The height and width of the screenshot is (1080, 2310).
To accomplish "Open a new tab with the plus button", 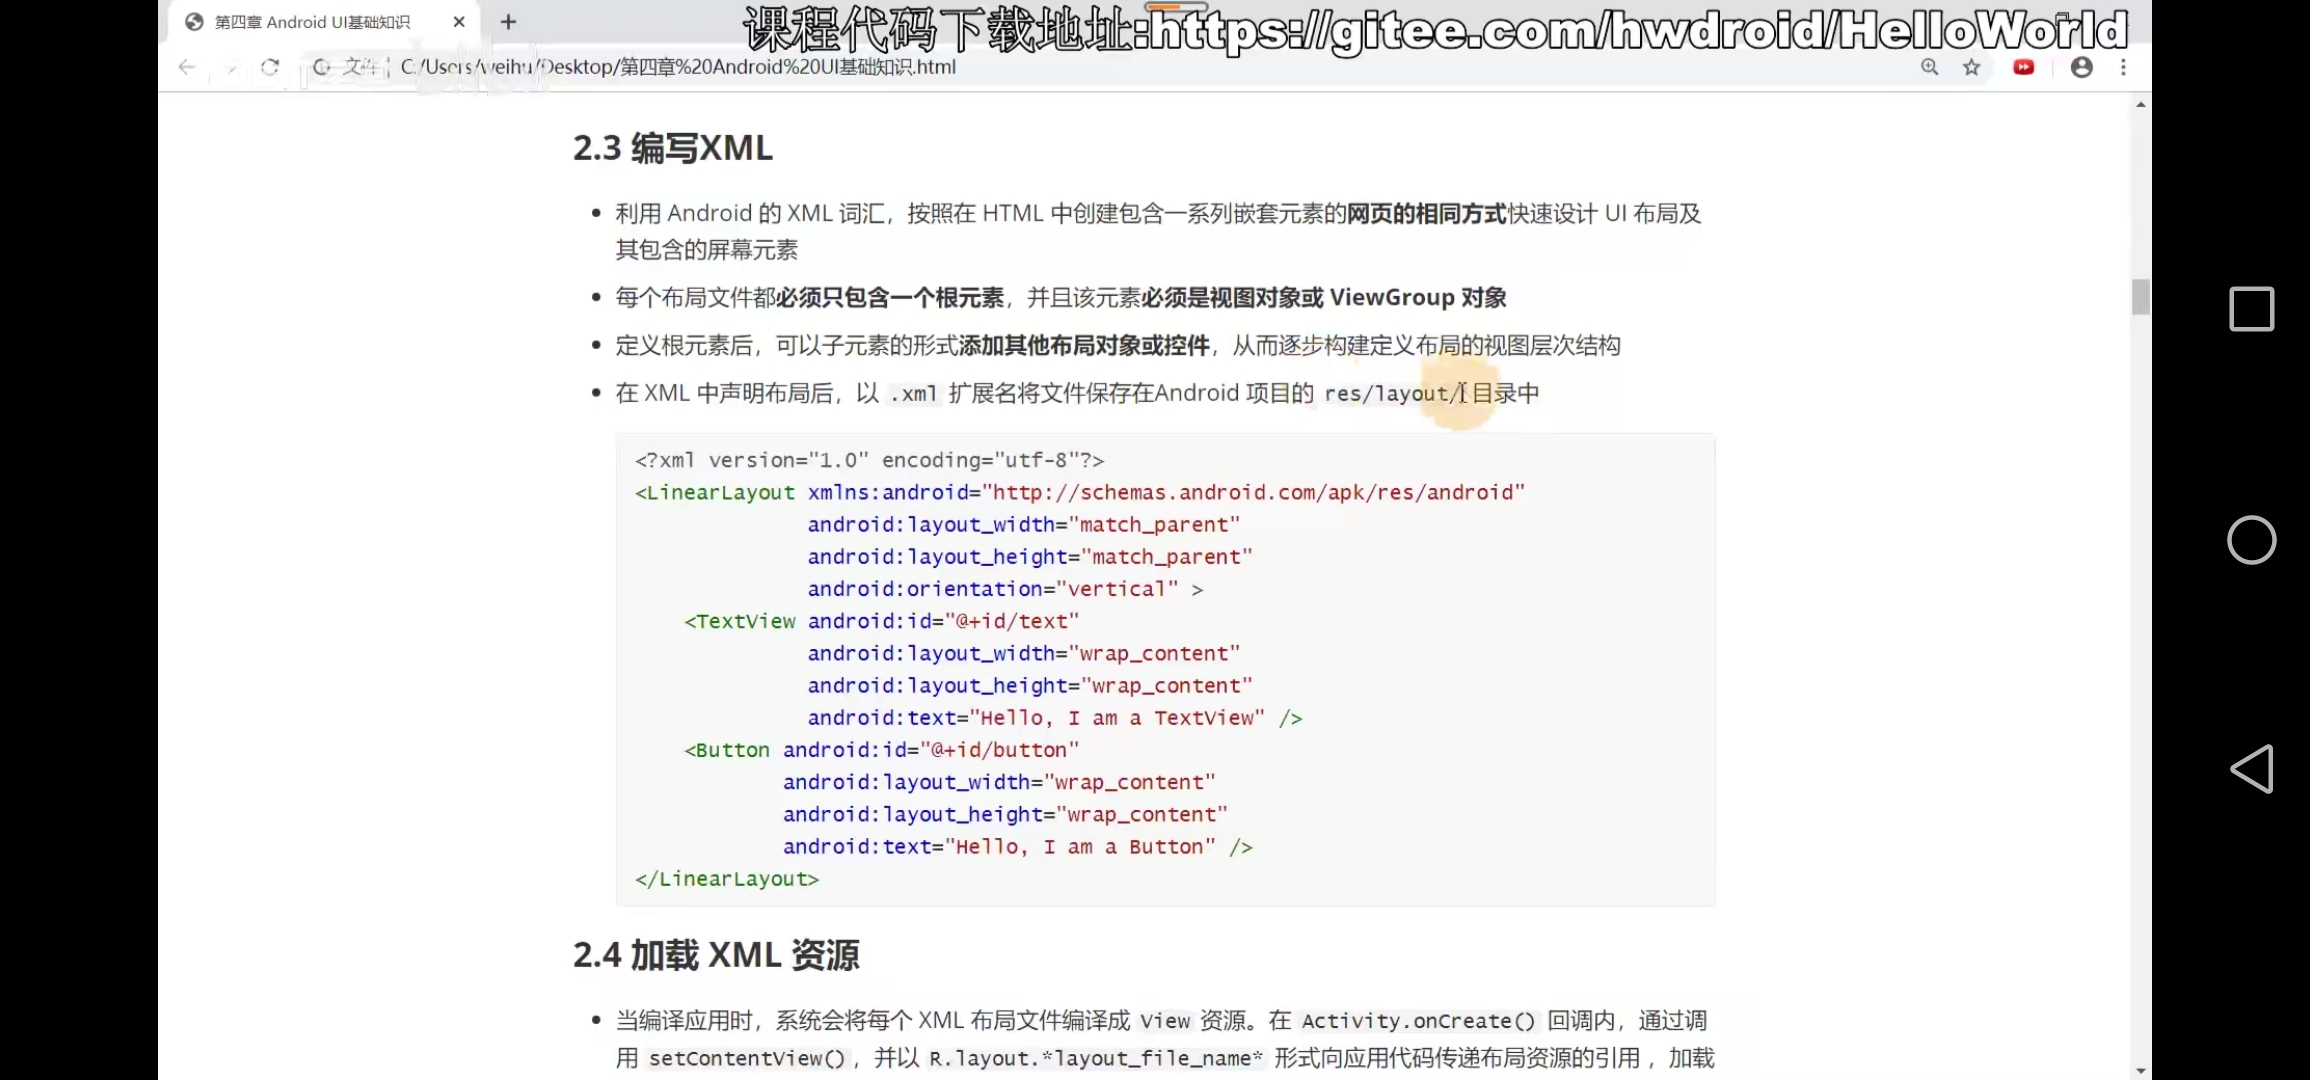I will click(508, 22).
